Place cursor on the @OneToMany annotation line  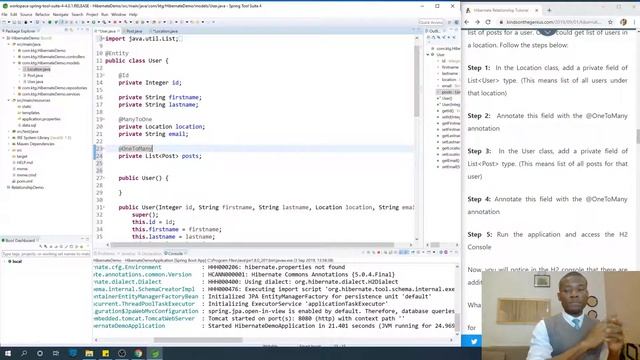click(x=135, y=149)
